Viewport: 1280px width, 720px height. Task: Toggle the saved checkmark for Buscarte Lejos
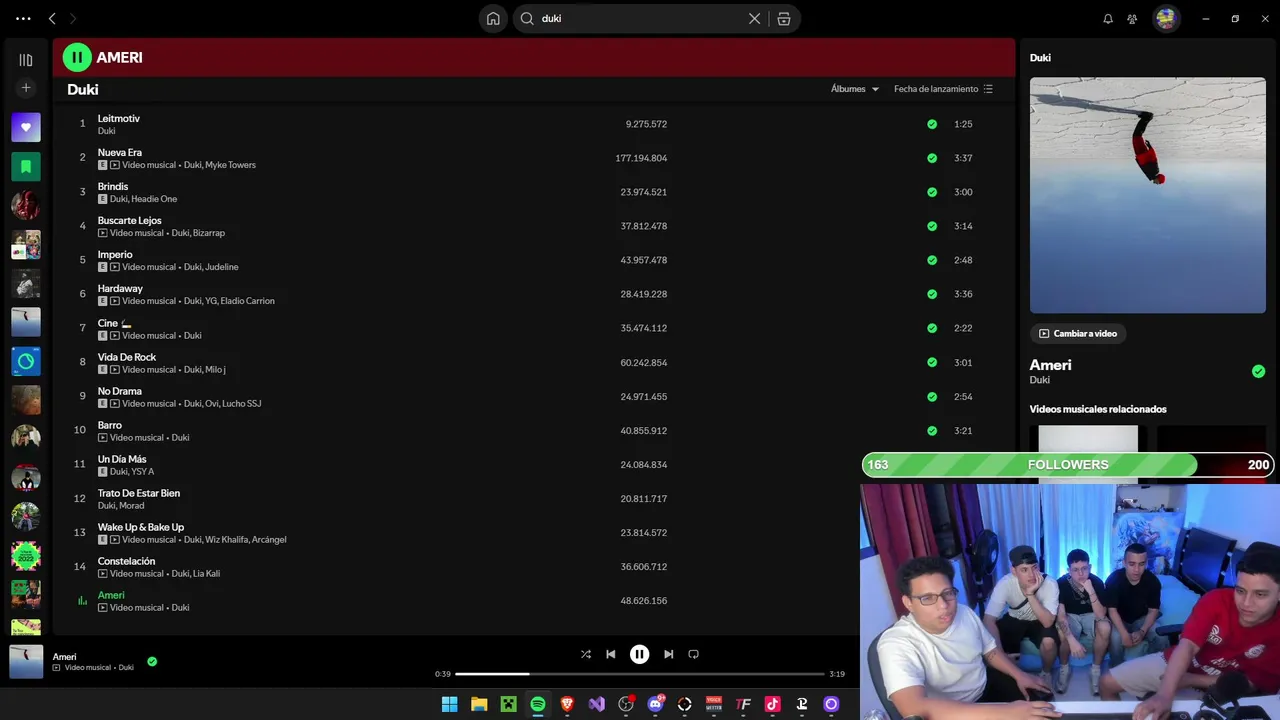coord(932,226)
